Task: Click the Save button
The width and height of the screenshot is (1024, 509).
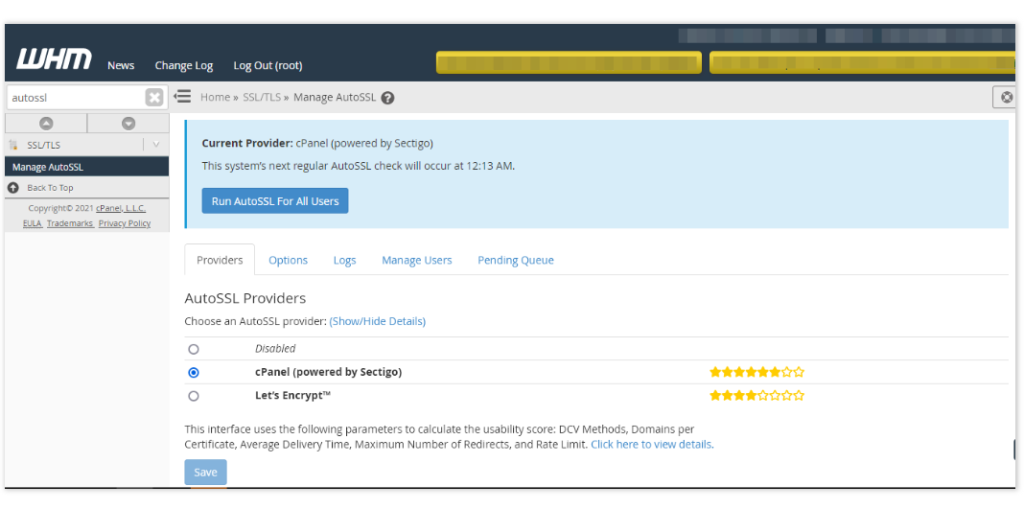Action: [205, 472]
